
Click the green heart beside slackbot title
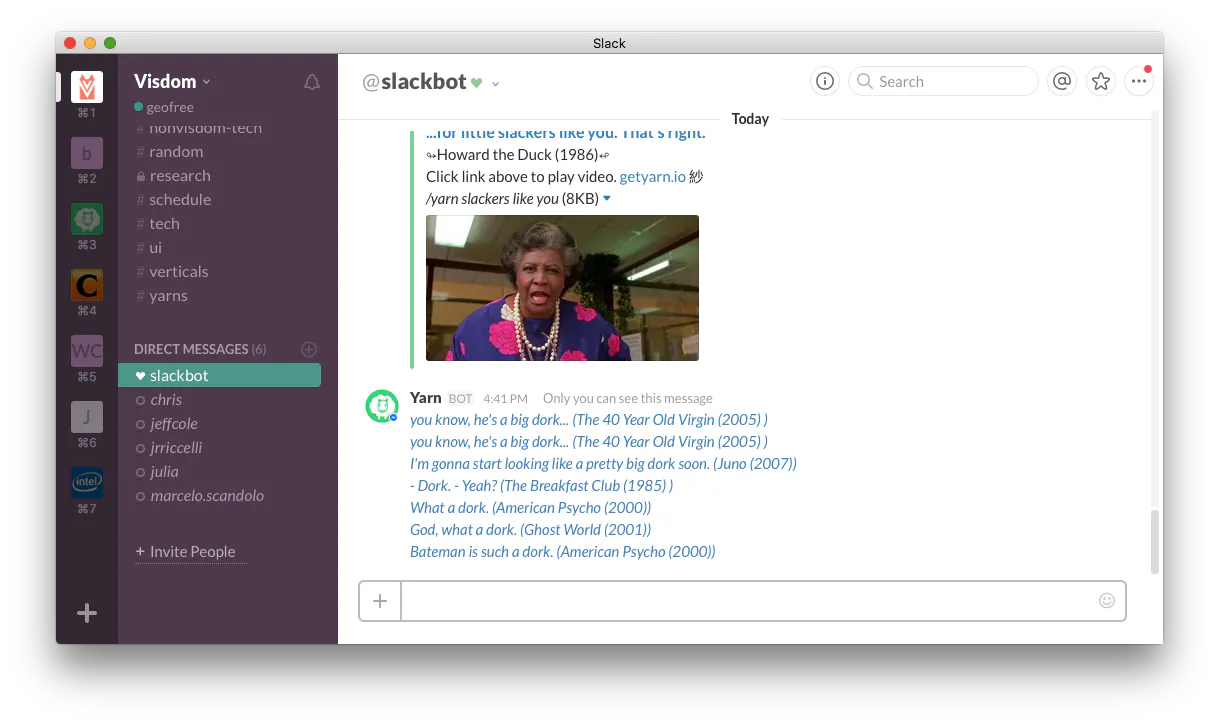477,83
